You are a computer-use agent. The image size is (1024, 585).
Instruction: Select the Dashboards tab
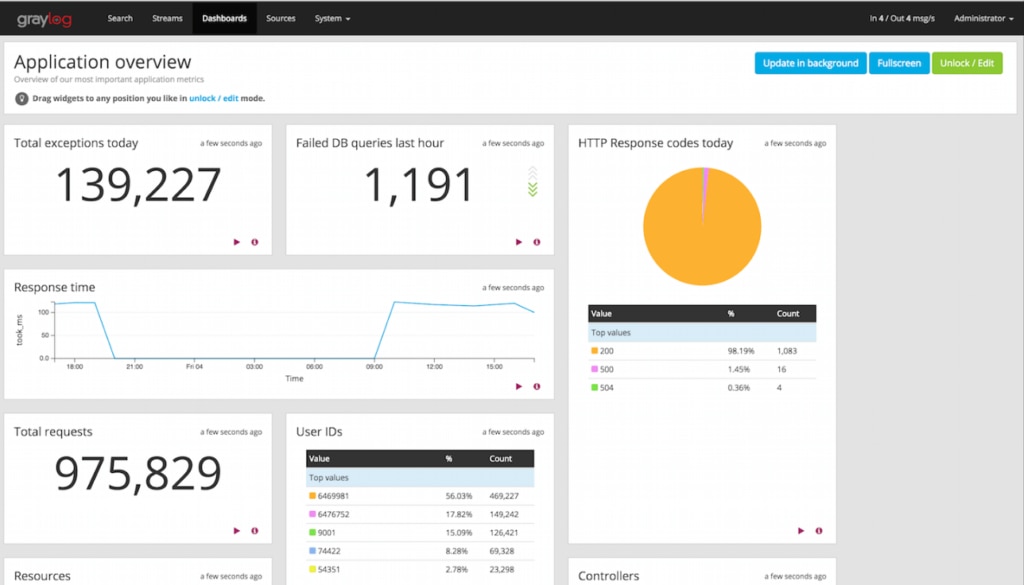pos(224,18)
